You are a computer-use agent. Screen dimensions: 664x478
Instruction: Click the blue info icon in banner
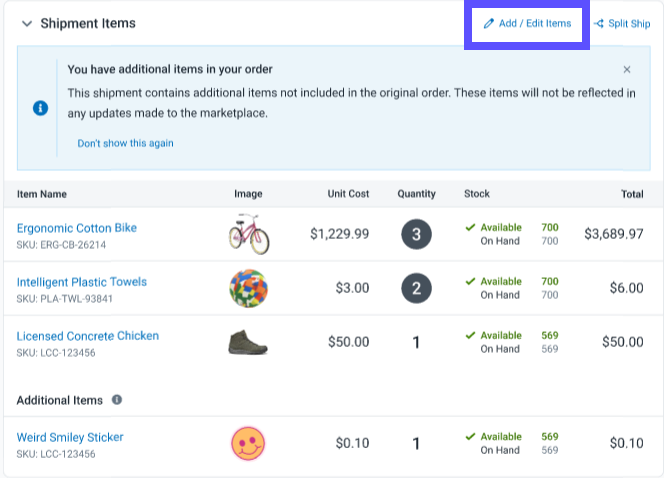pyautogui.click(x=41, y=107)
